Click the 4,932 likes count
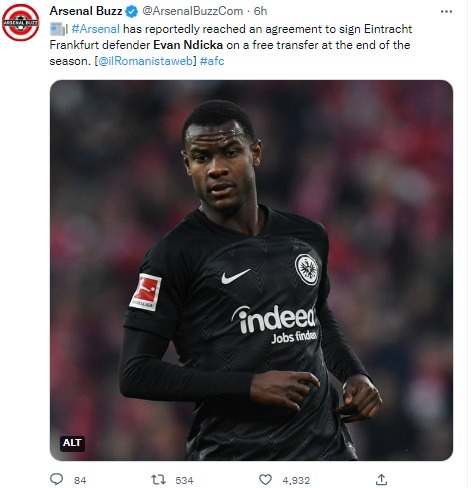The width and height of the screenshot is (471, 488). 296,480
